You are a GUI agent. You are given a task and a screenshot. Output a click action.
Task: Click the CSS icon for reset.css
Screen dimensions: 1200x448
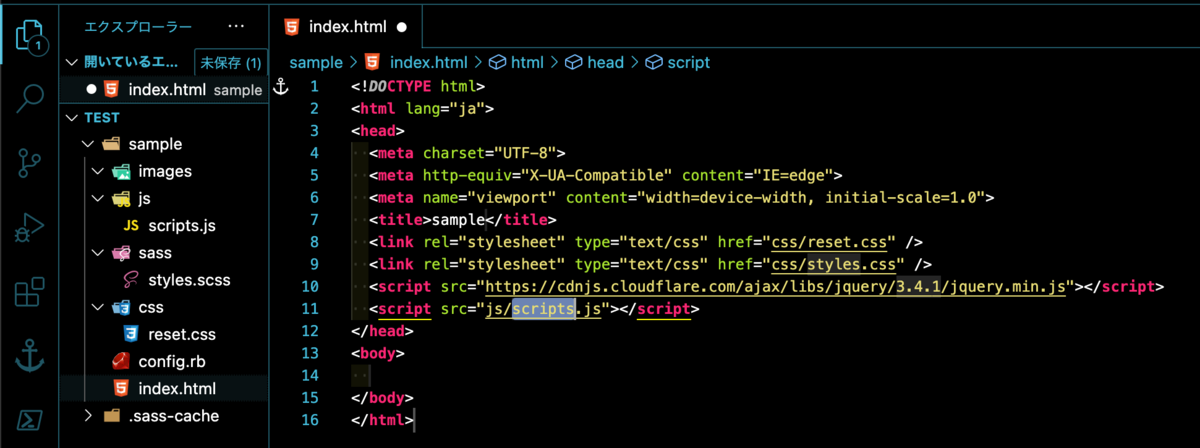pyautogui.click(x=130, y=334)
